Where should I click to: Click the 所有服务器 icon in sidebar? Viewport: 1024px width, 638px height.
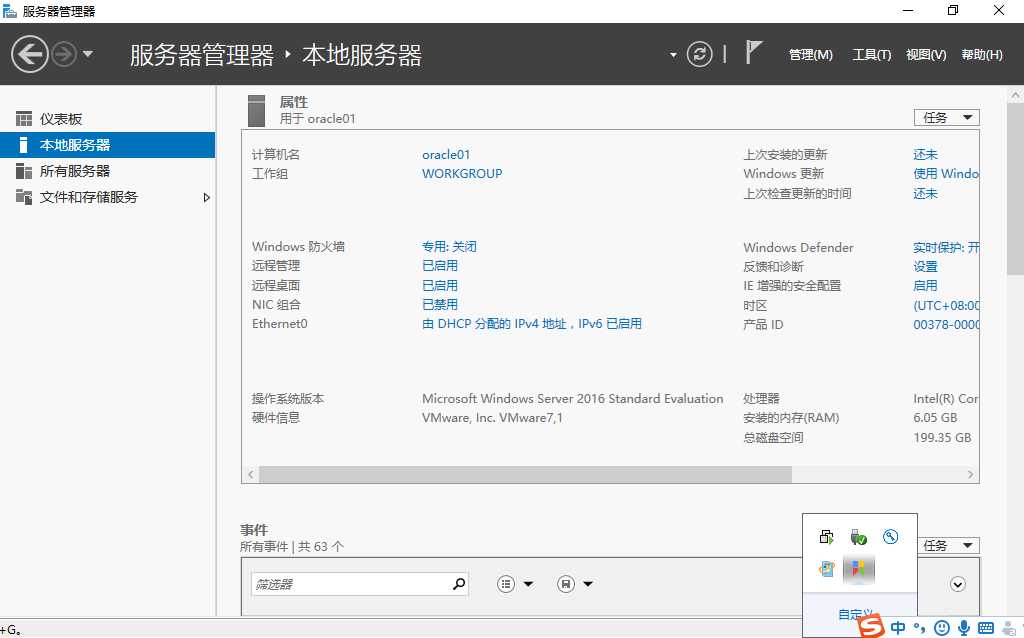pos(24,171)
